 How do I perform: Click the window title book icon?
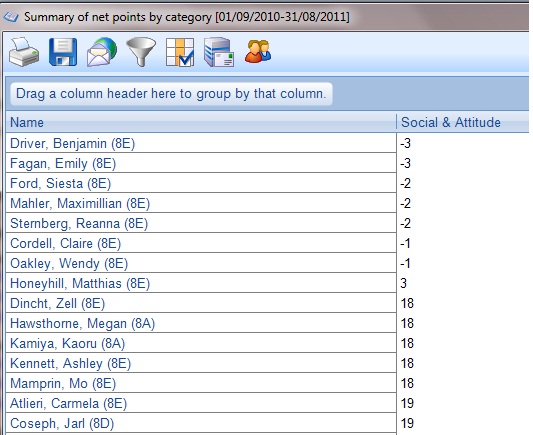[x=11, y=17]
